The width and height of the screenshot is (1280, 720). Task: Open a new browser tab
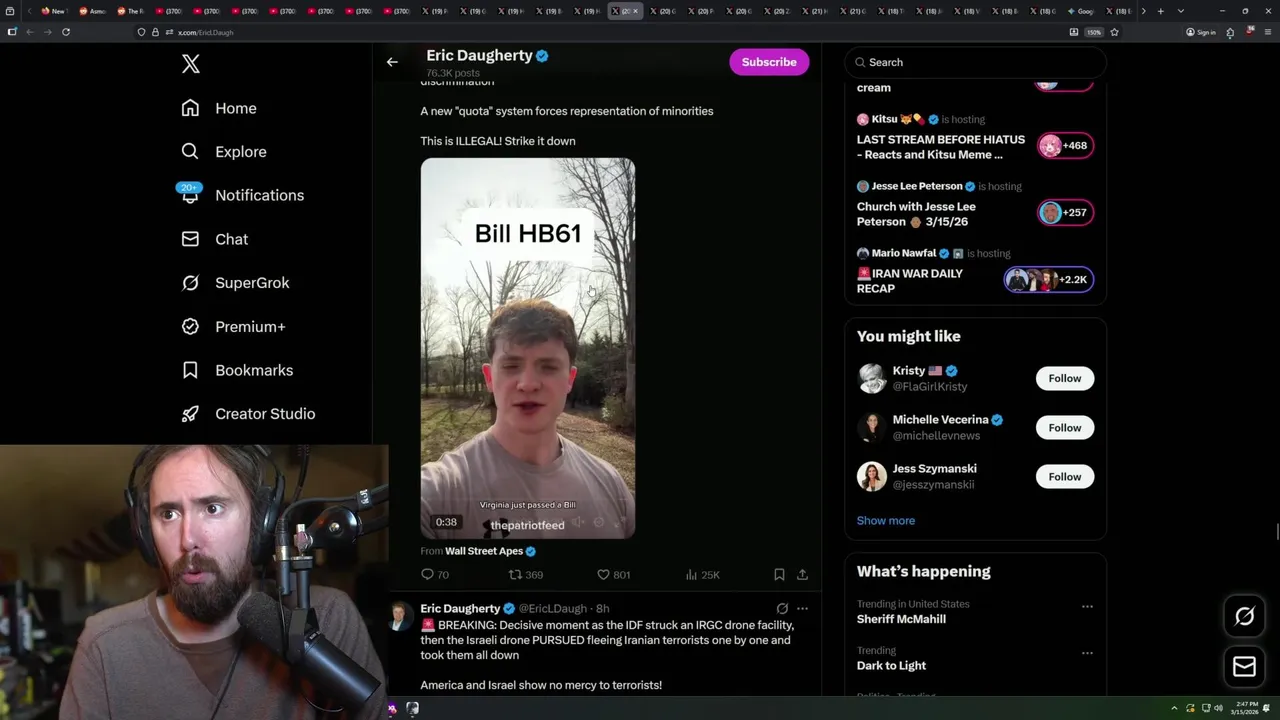tap(1160, 11)
